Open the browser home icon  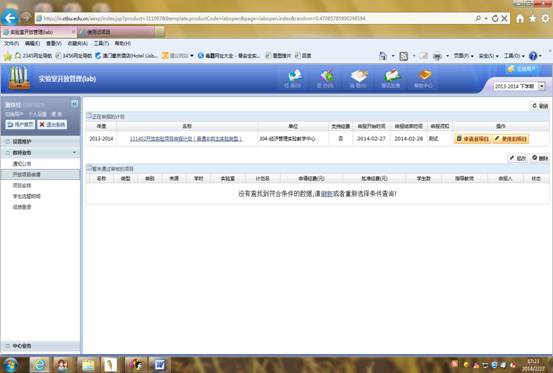coord(520,18)
